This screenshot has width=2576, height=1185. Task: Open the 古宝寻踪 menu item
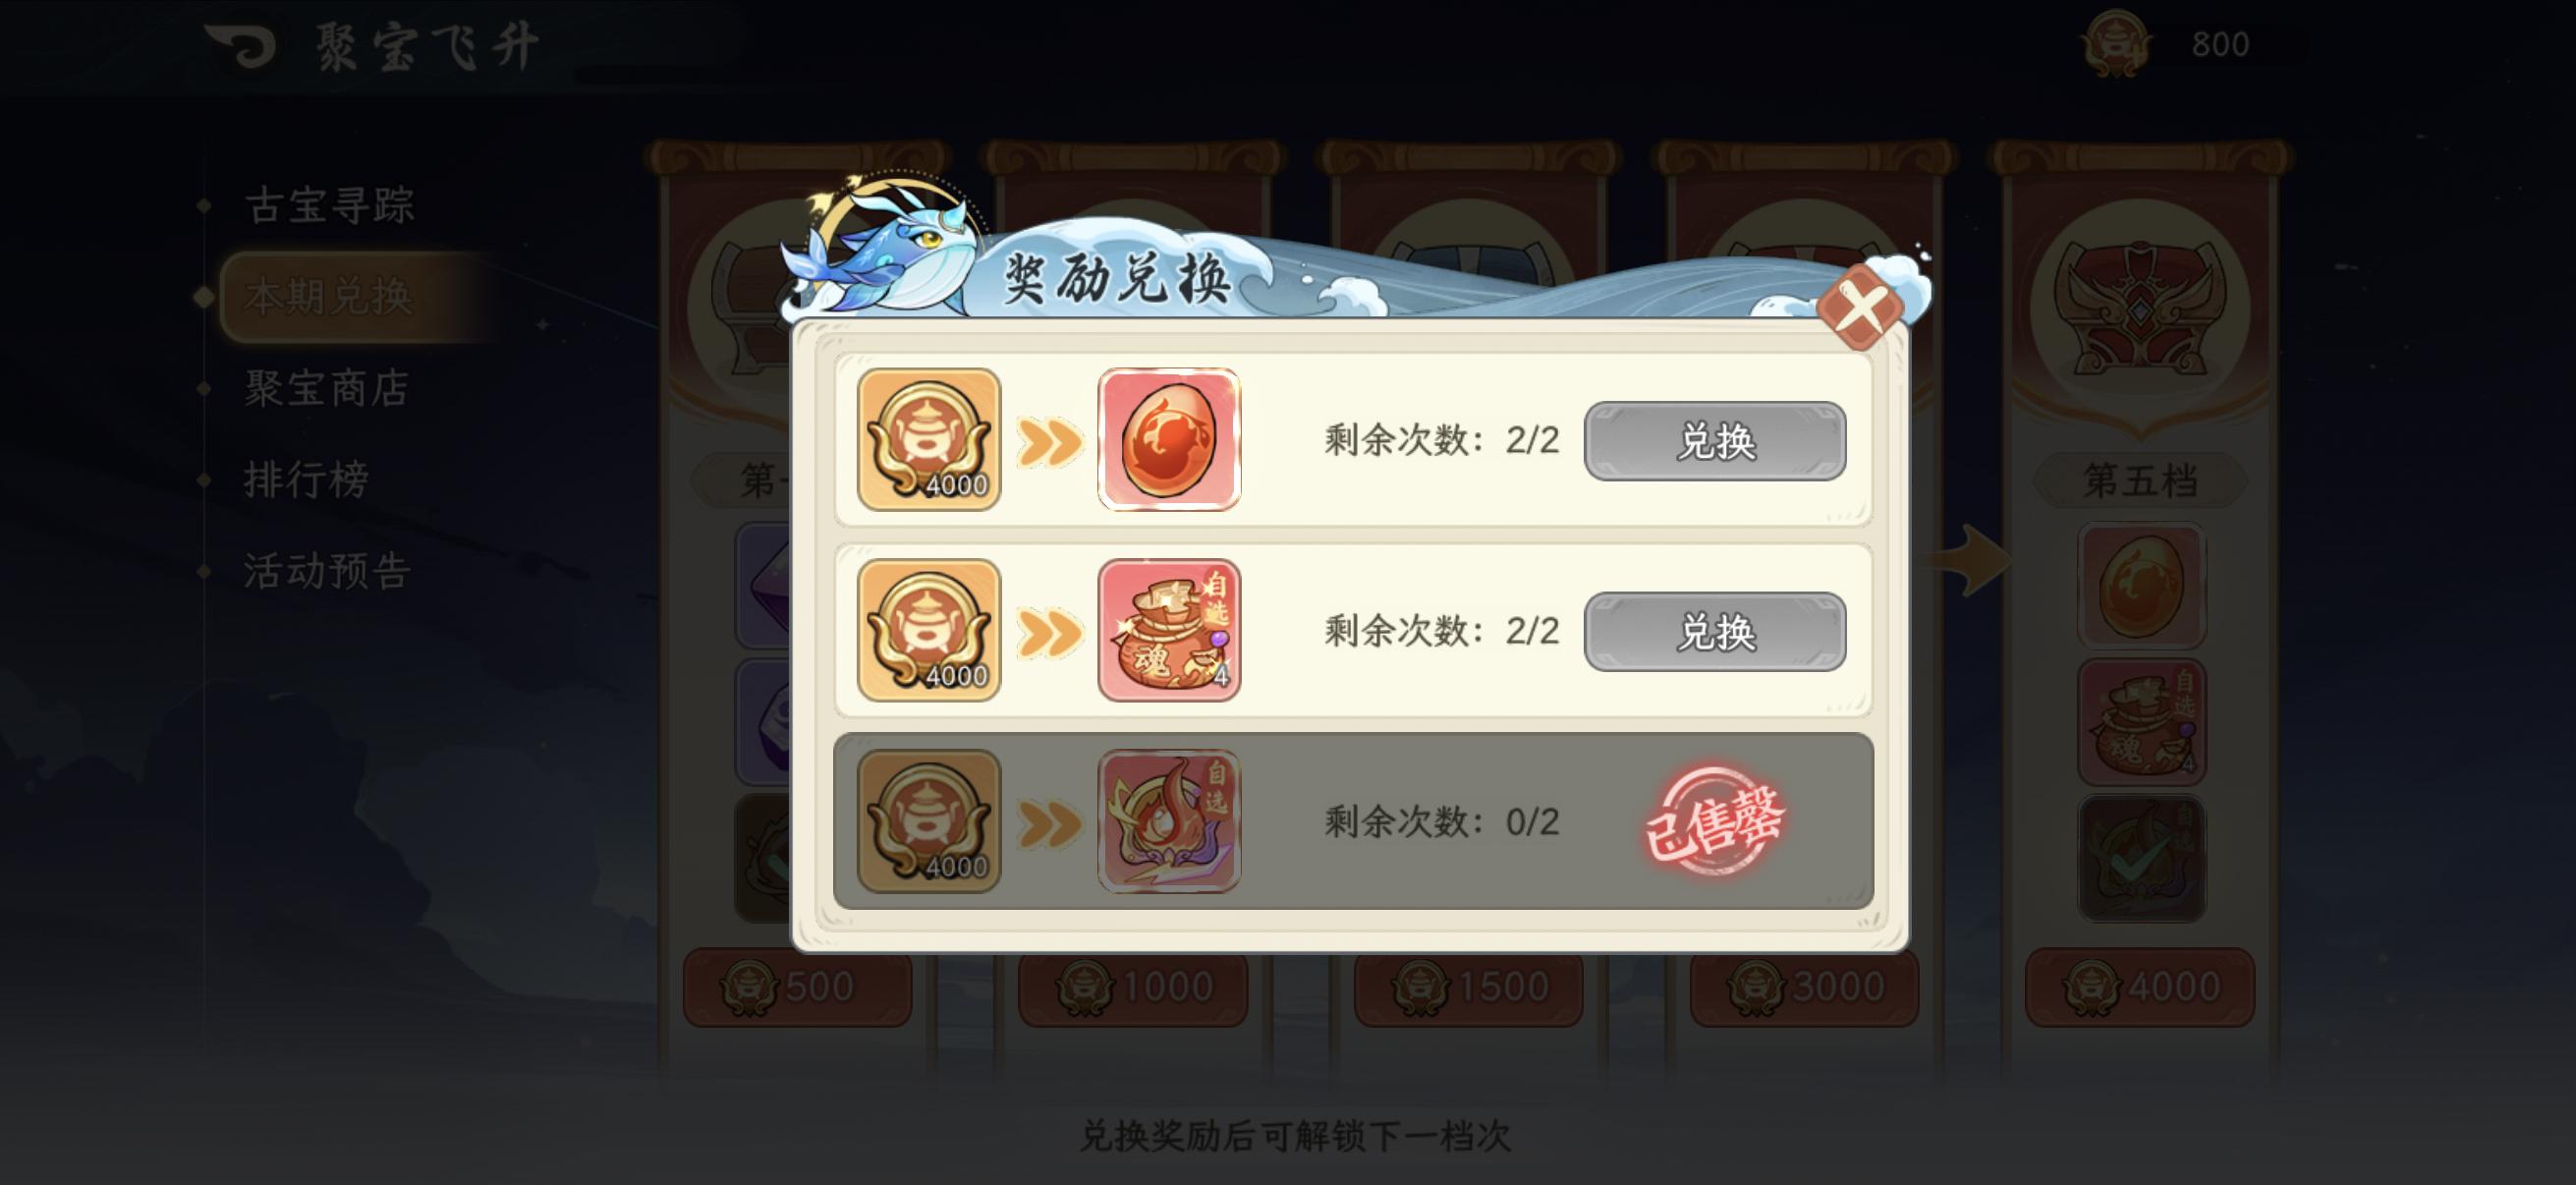tap(329, 205)
